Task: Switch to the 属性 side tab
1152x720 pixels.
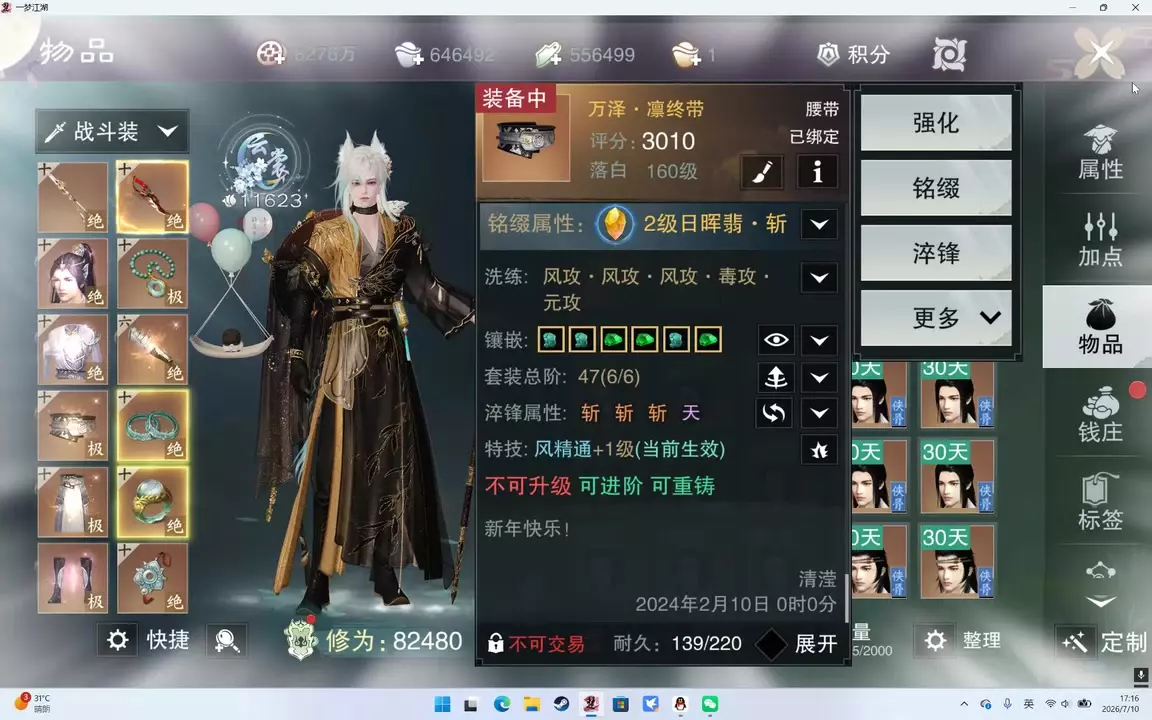Action: (x=1100, y=153)
